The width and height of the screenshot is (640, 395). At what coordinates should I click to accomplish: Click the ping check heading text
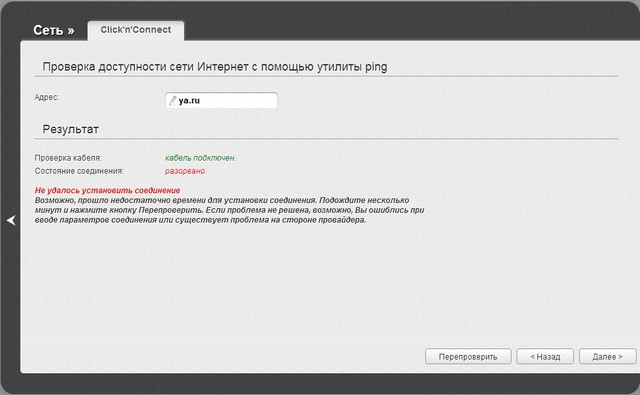[215, 67]
